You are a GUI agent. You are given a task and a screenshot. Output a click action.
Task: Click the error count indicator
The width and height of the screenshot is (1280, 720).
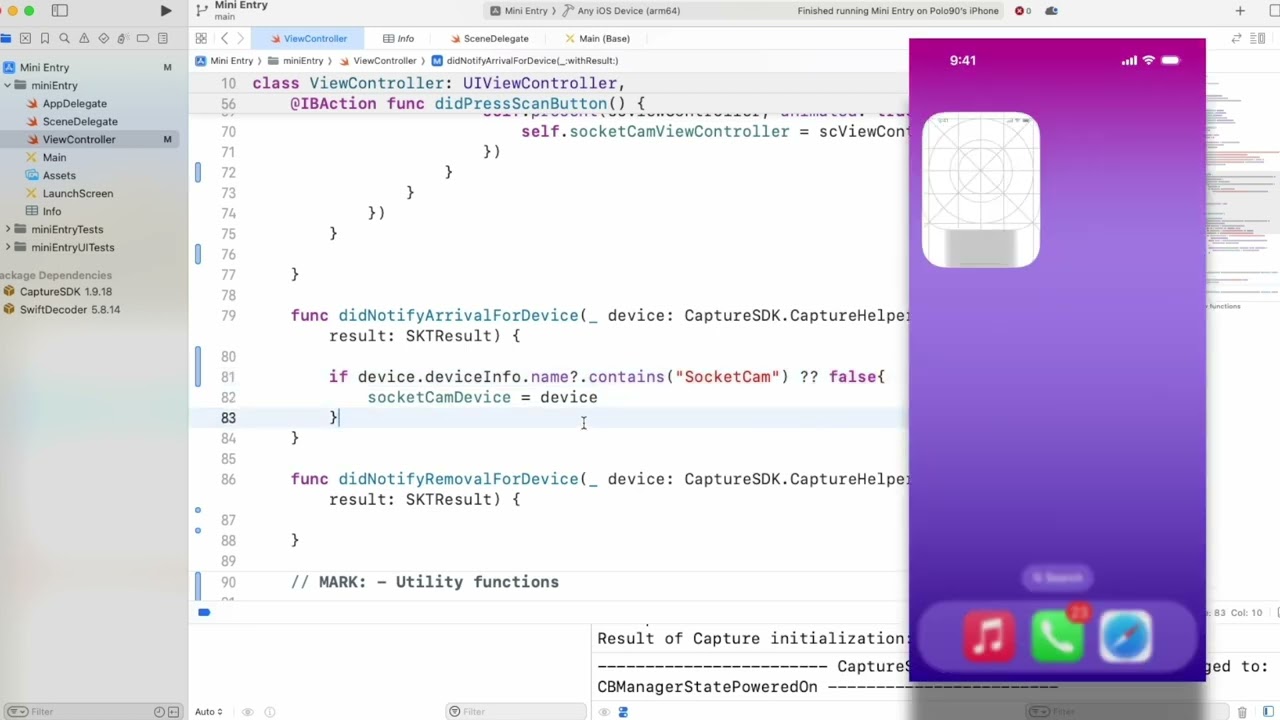(x=1022, y=11)
